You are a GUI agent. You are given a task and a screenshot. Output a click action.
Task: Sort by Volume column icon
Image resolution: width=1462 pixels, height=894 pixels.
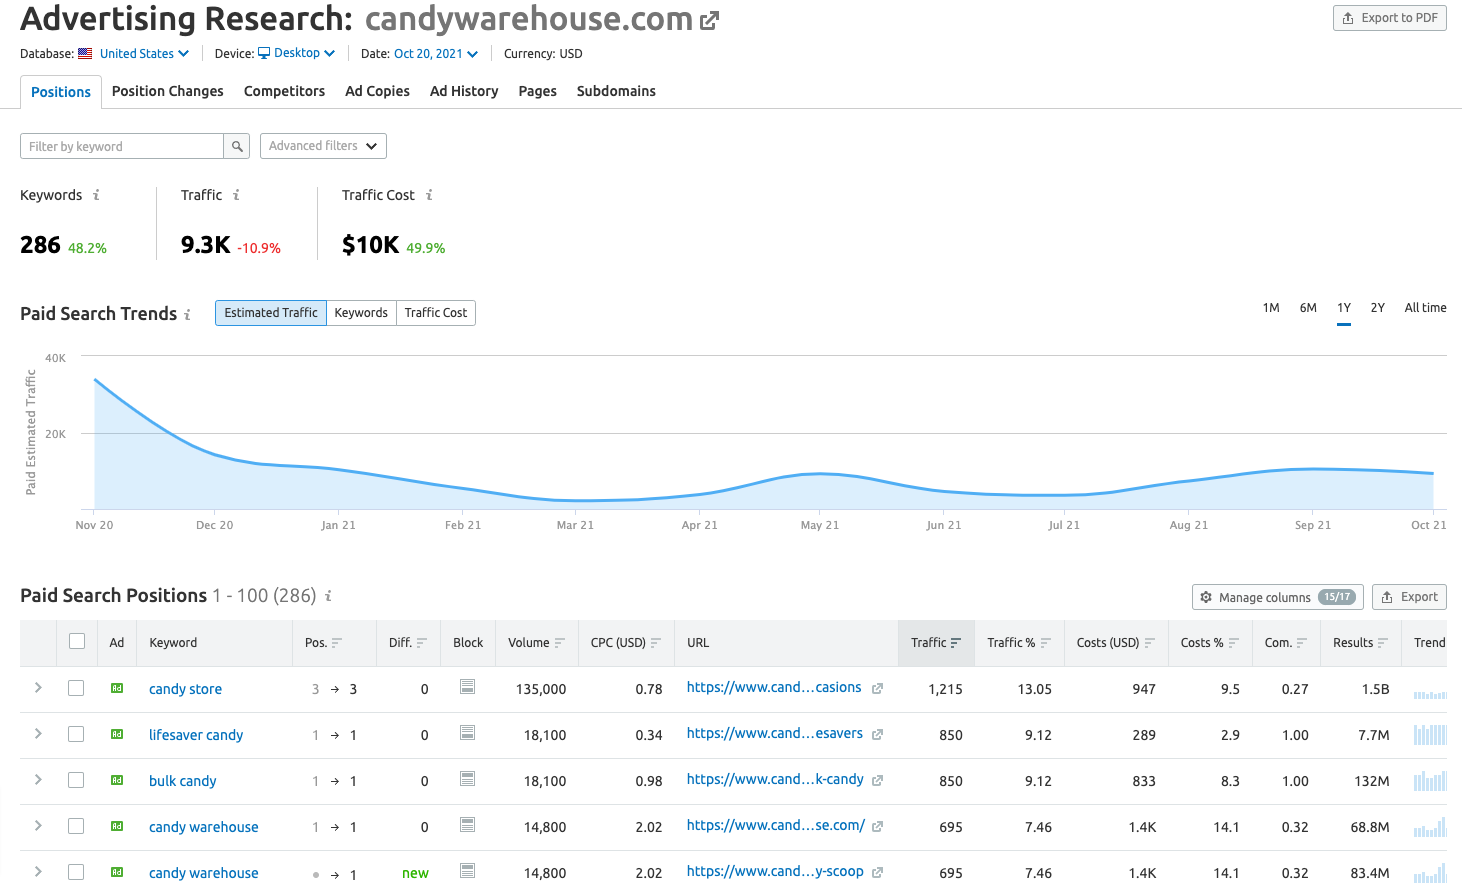560,643
